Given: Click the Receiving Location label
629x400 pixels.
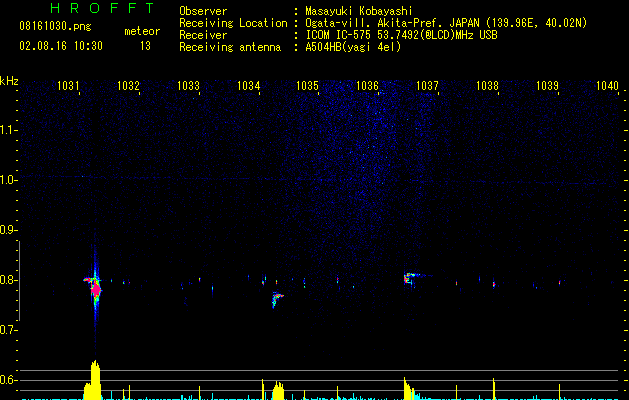Looking at the screenshot, I should (233, 23).
